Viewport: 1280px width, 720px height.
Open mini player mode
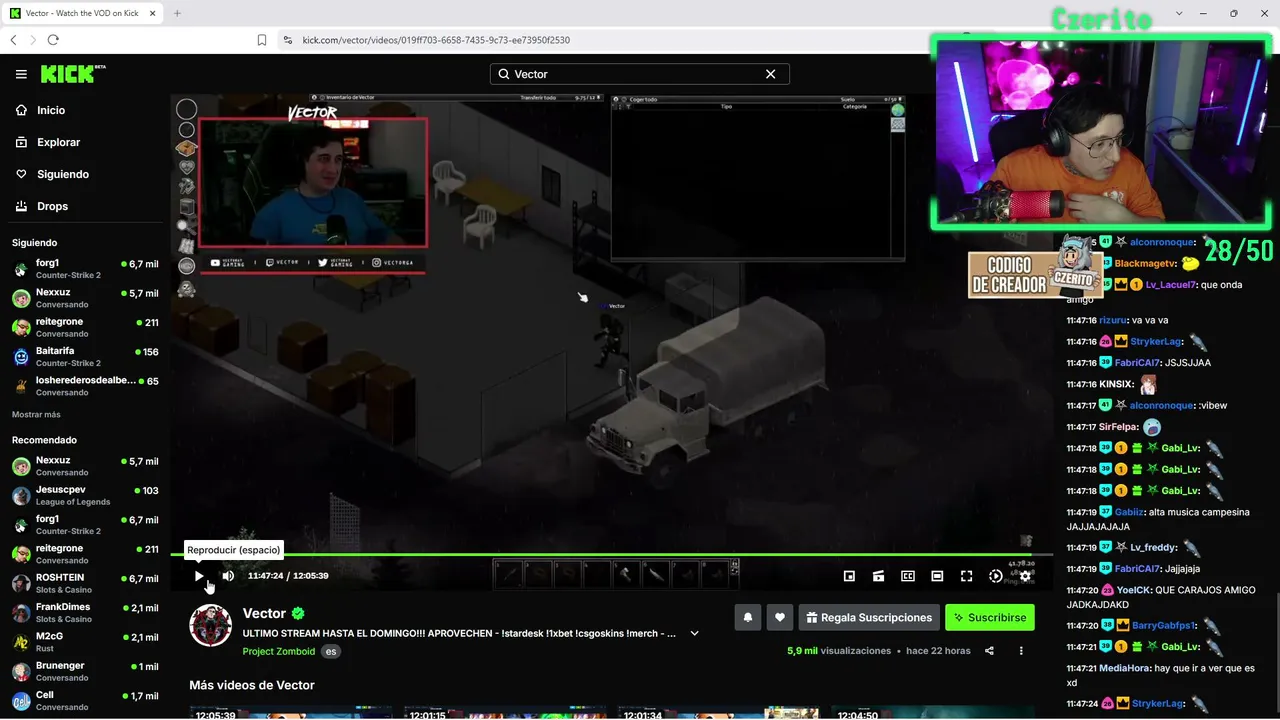[849, 576]
